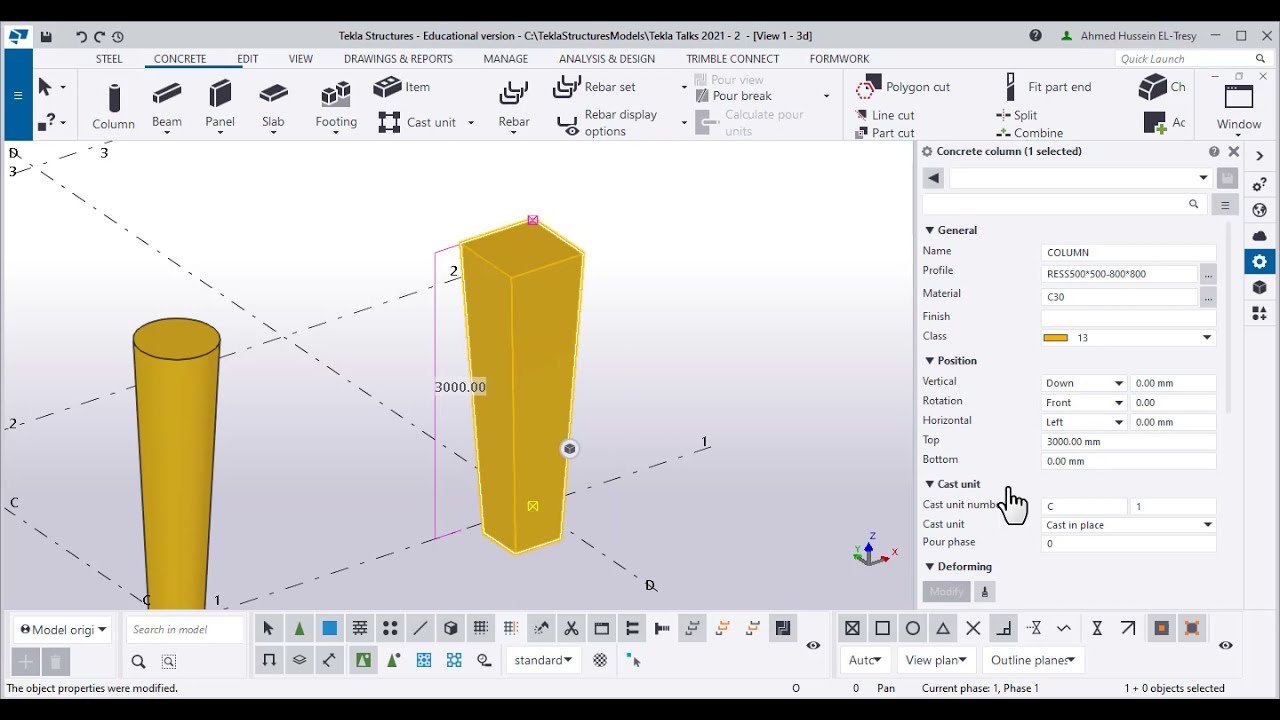The image size is (1280, 720).
Task: Switch to the VIEW ribbon tab
Action: click(x=300, y=59)
